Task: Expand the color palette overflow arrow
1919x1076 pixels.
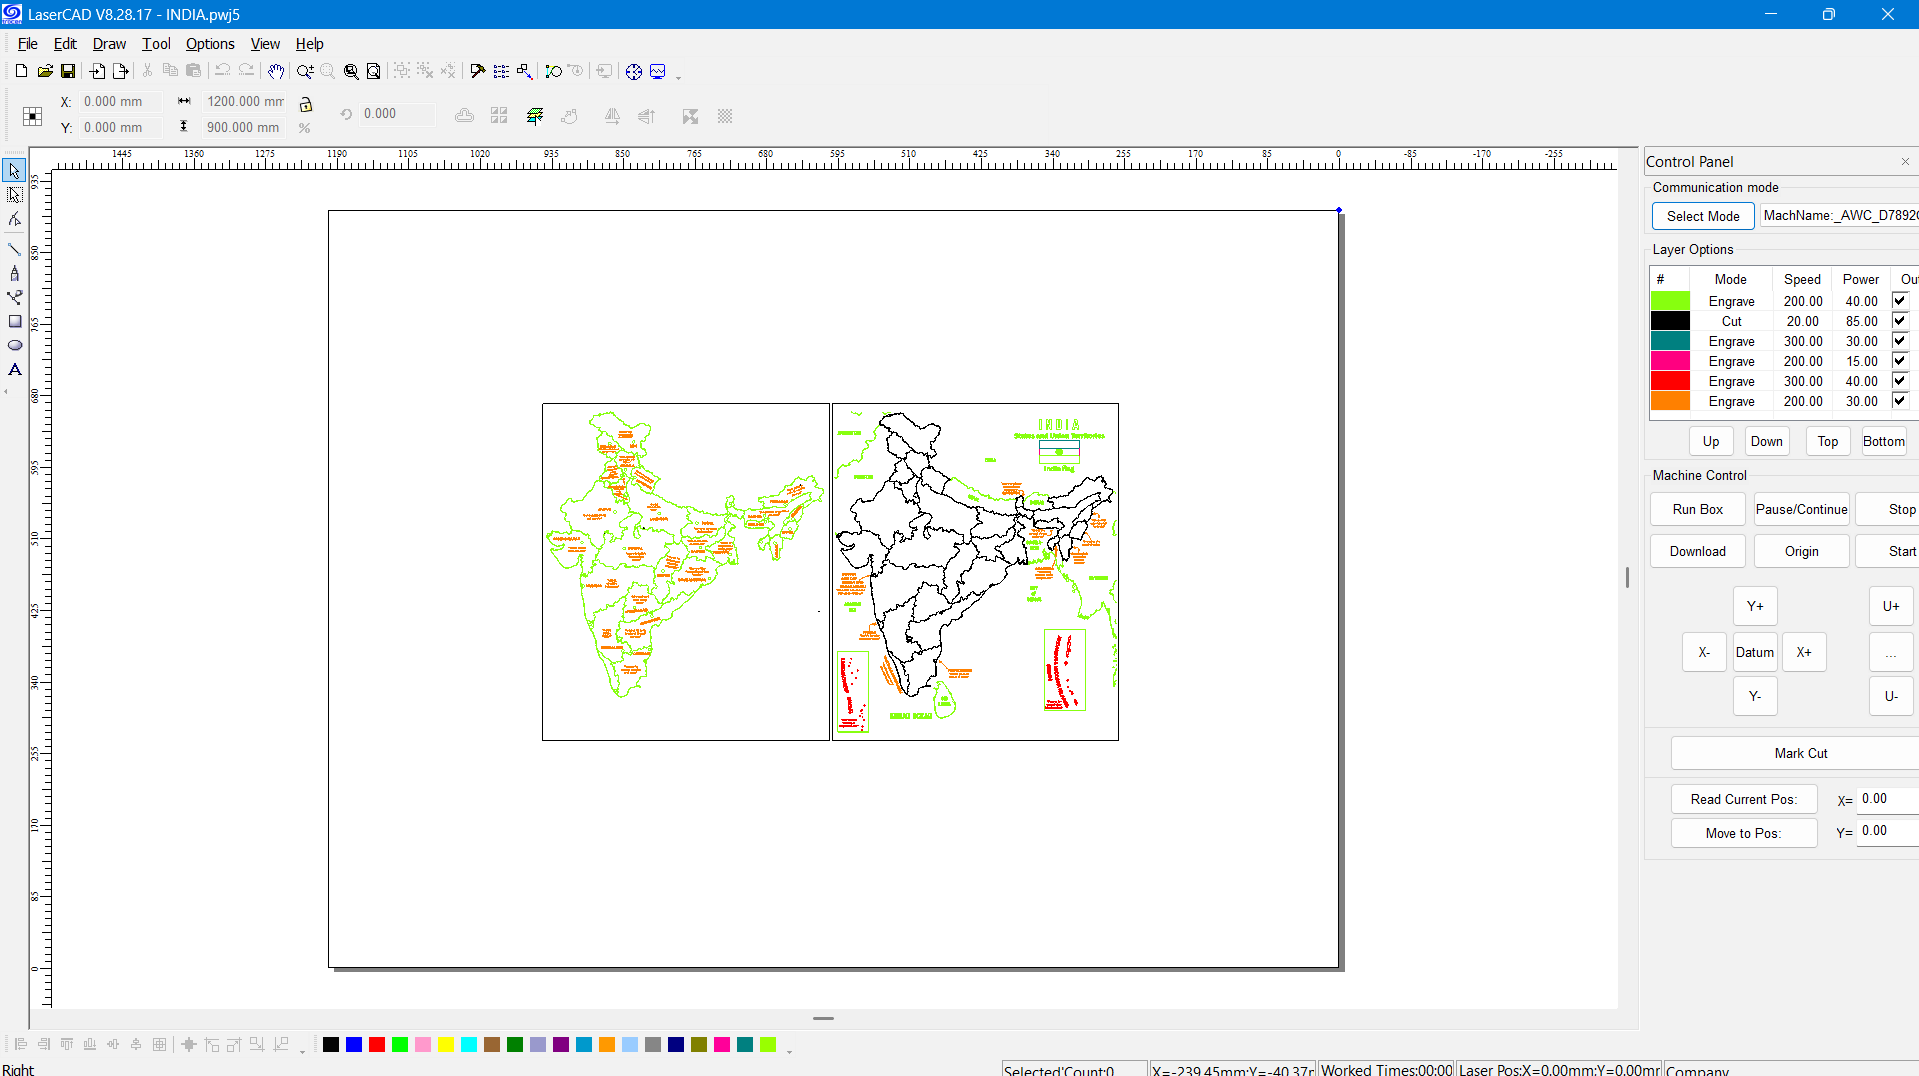Action: click(x=789, y=1050)
